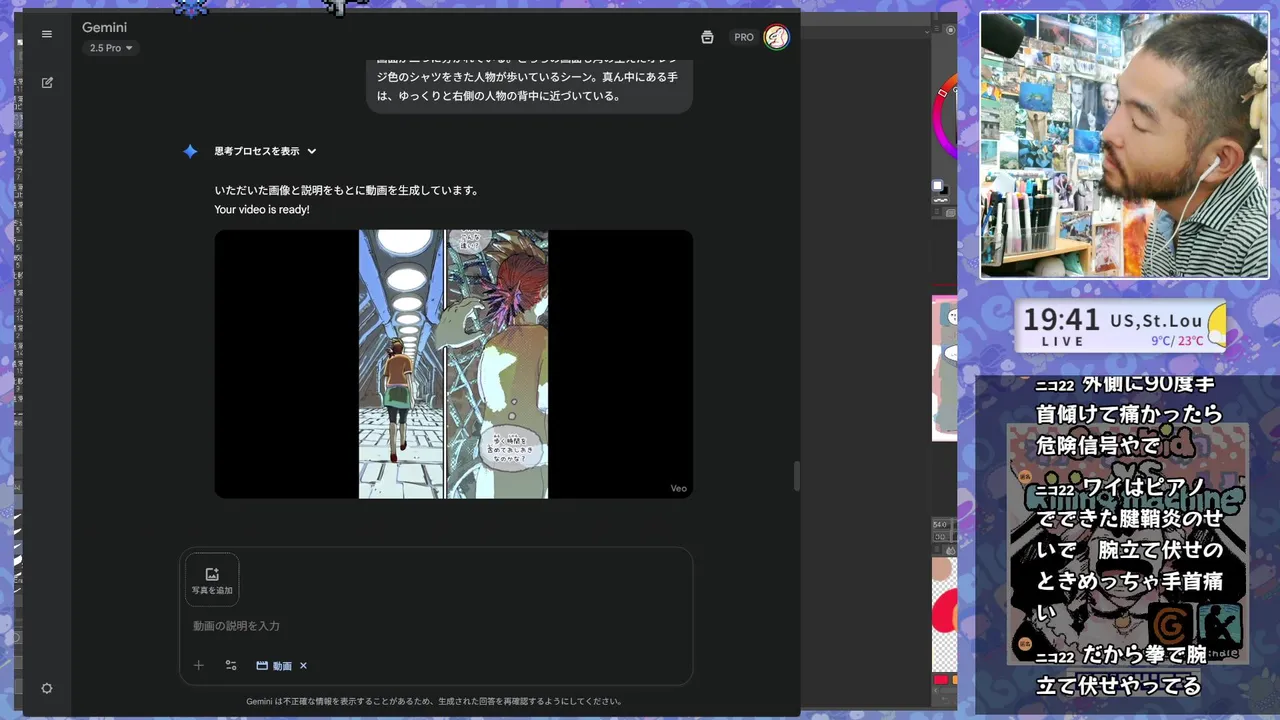This screenshot has width=1280, height=720.
Task: Click the webcam overlay feed
Action: [1124, 145]
